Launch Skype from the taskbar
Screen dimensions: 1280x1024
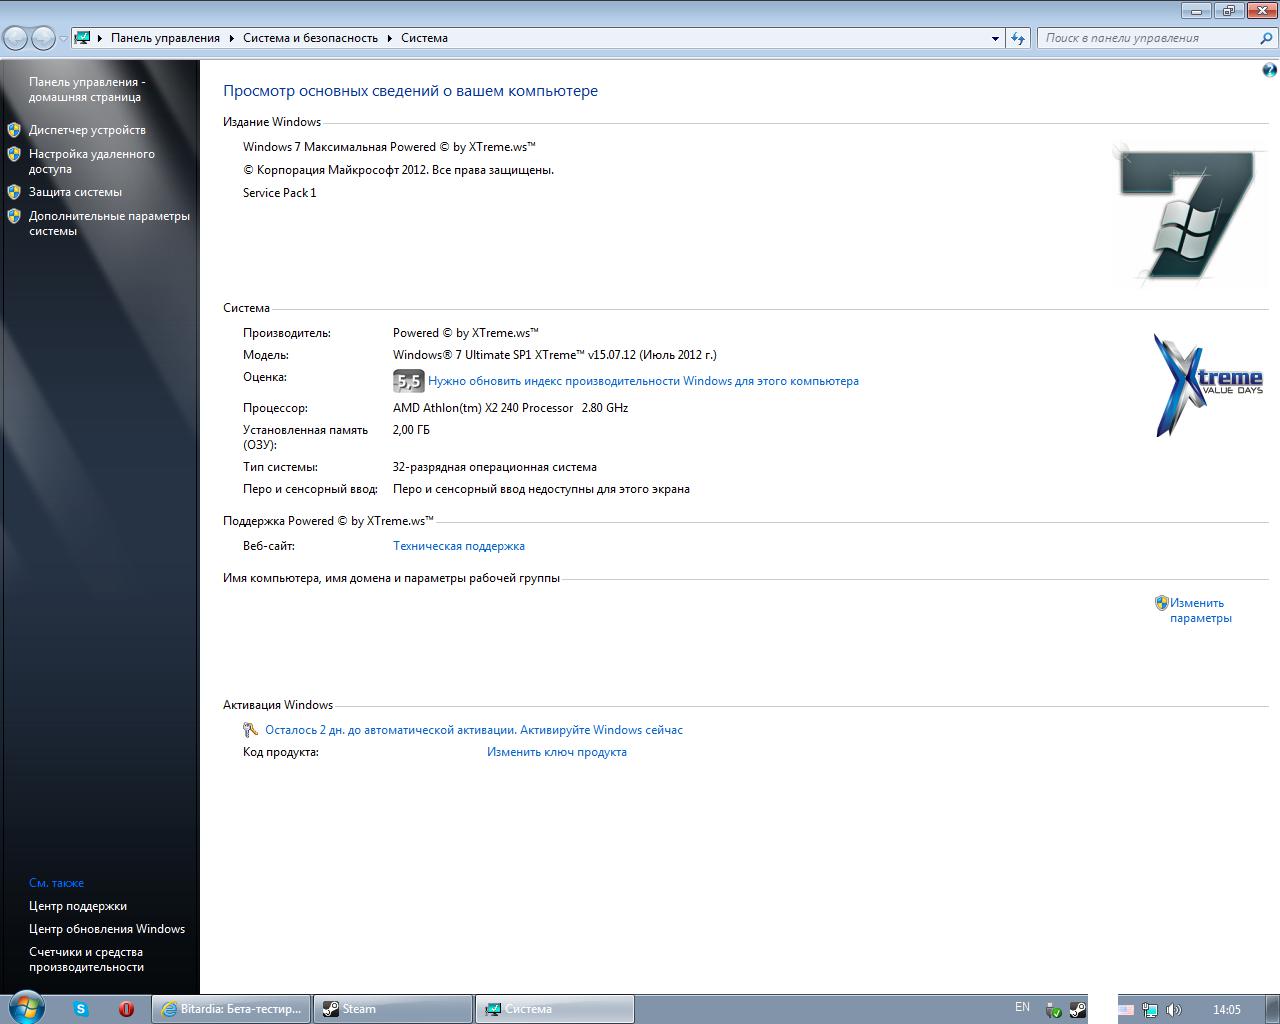click(x=81, y=1009)
